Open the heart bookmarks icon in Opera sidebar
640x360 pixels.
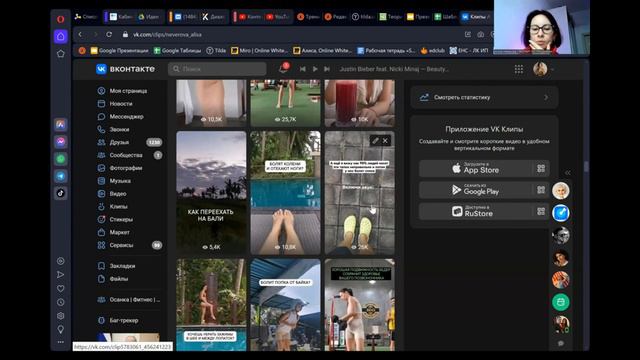click(x=60, y=289)
